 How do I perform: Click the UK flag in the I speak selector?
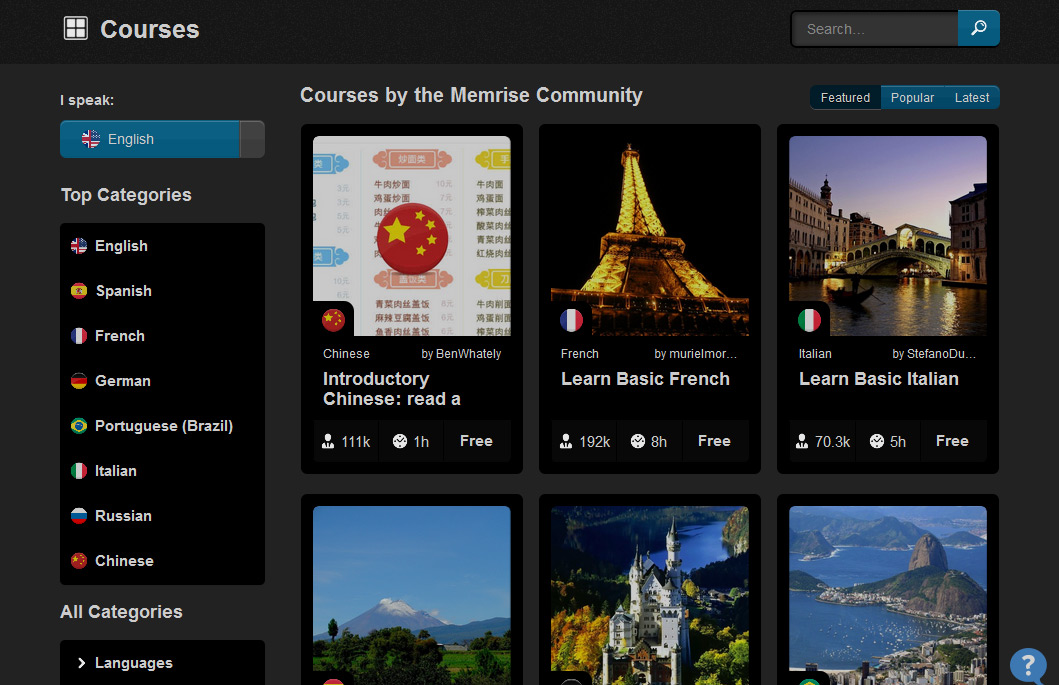91,139
